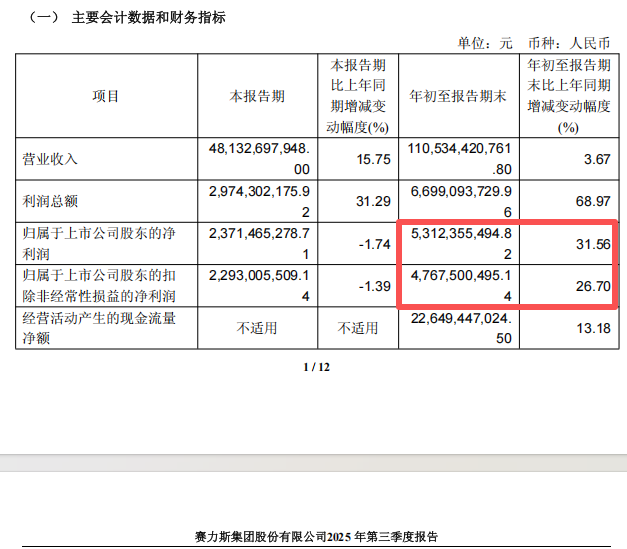
Task: Click the 年初至报告期末 column header
Action: 460,97
